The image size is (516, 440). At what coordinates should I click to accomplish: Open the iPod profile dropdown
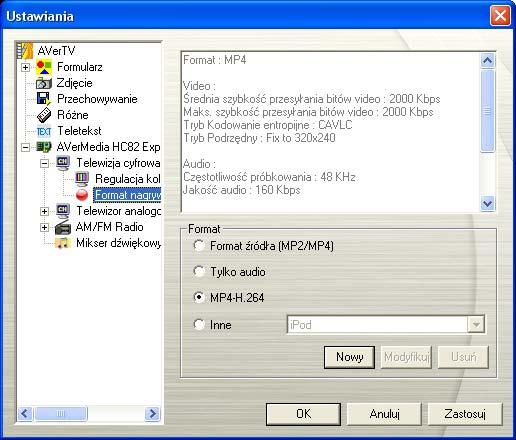(476, 324)
